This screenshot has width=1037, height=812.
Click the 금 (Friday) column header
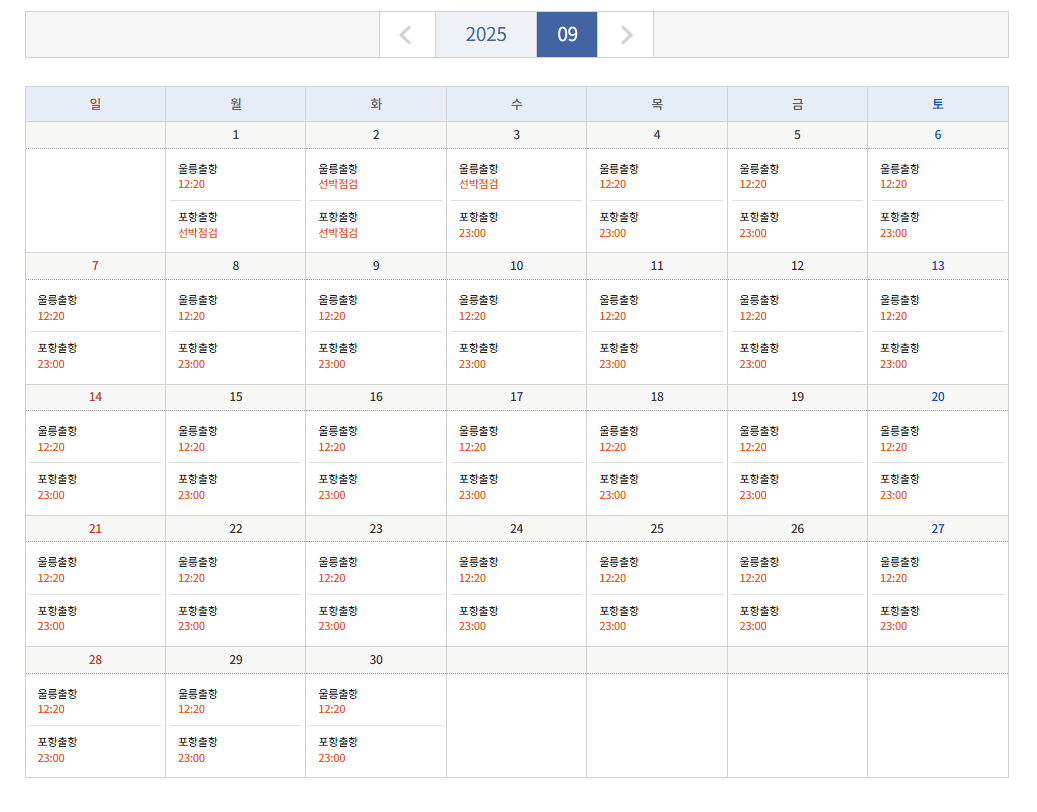point(797,104)
